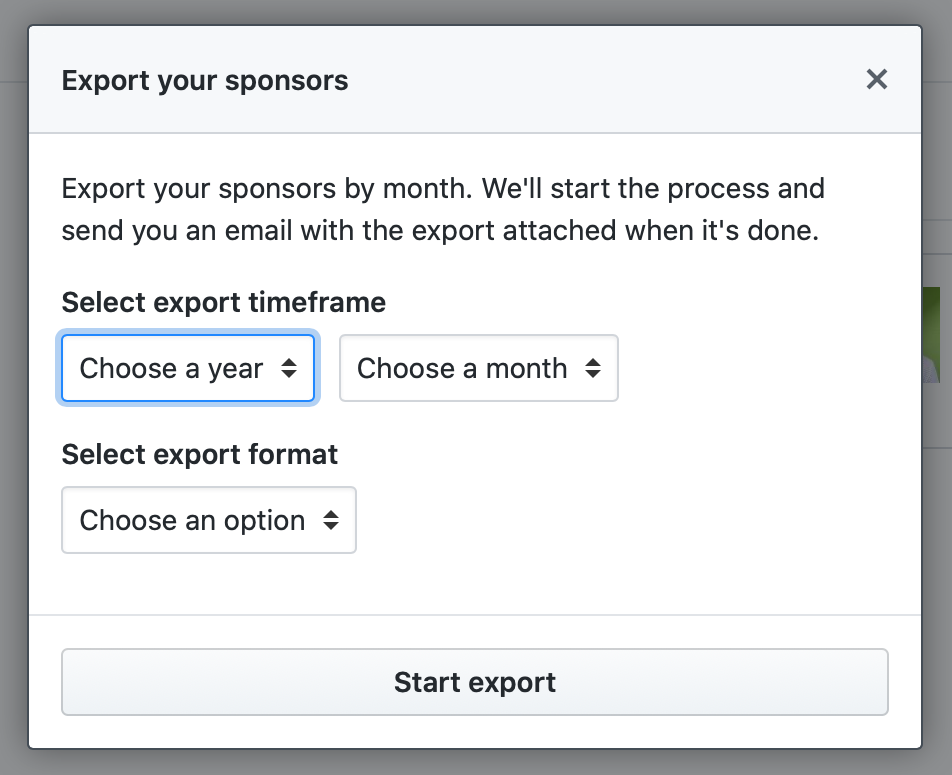The image size is (952, 775).
Task: Click the month selector's up-down arrow icon
Action: tap(593, 369)
